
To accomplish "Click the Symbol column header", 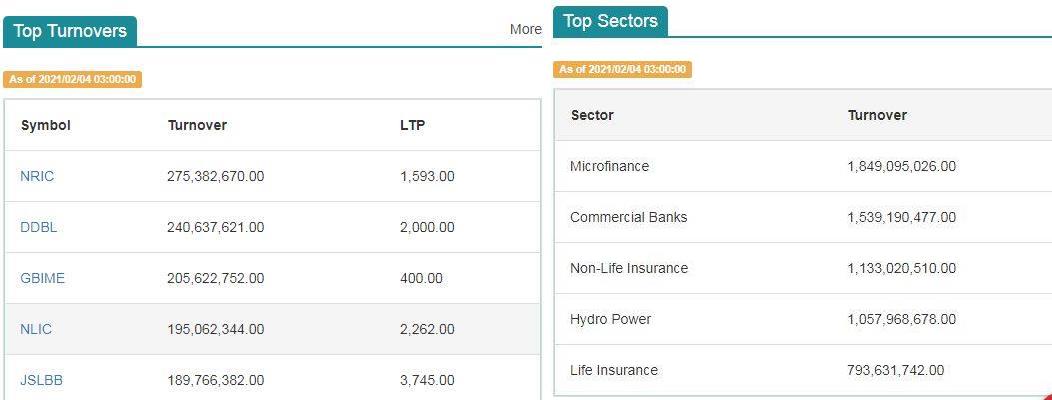I will (x=46, y=126).
